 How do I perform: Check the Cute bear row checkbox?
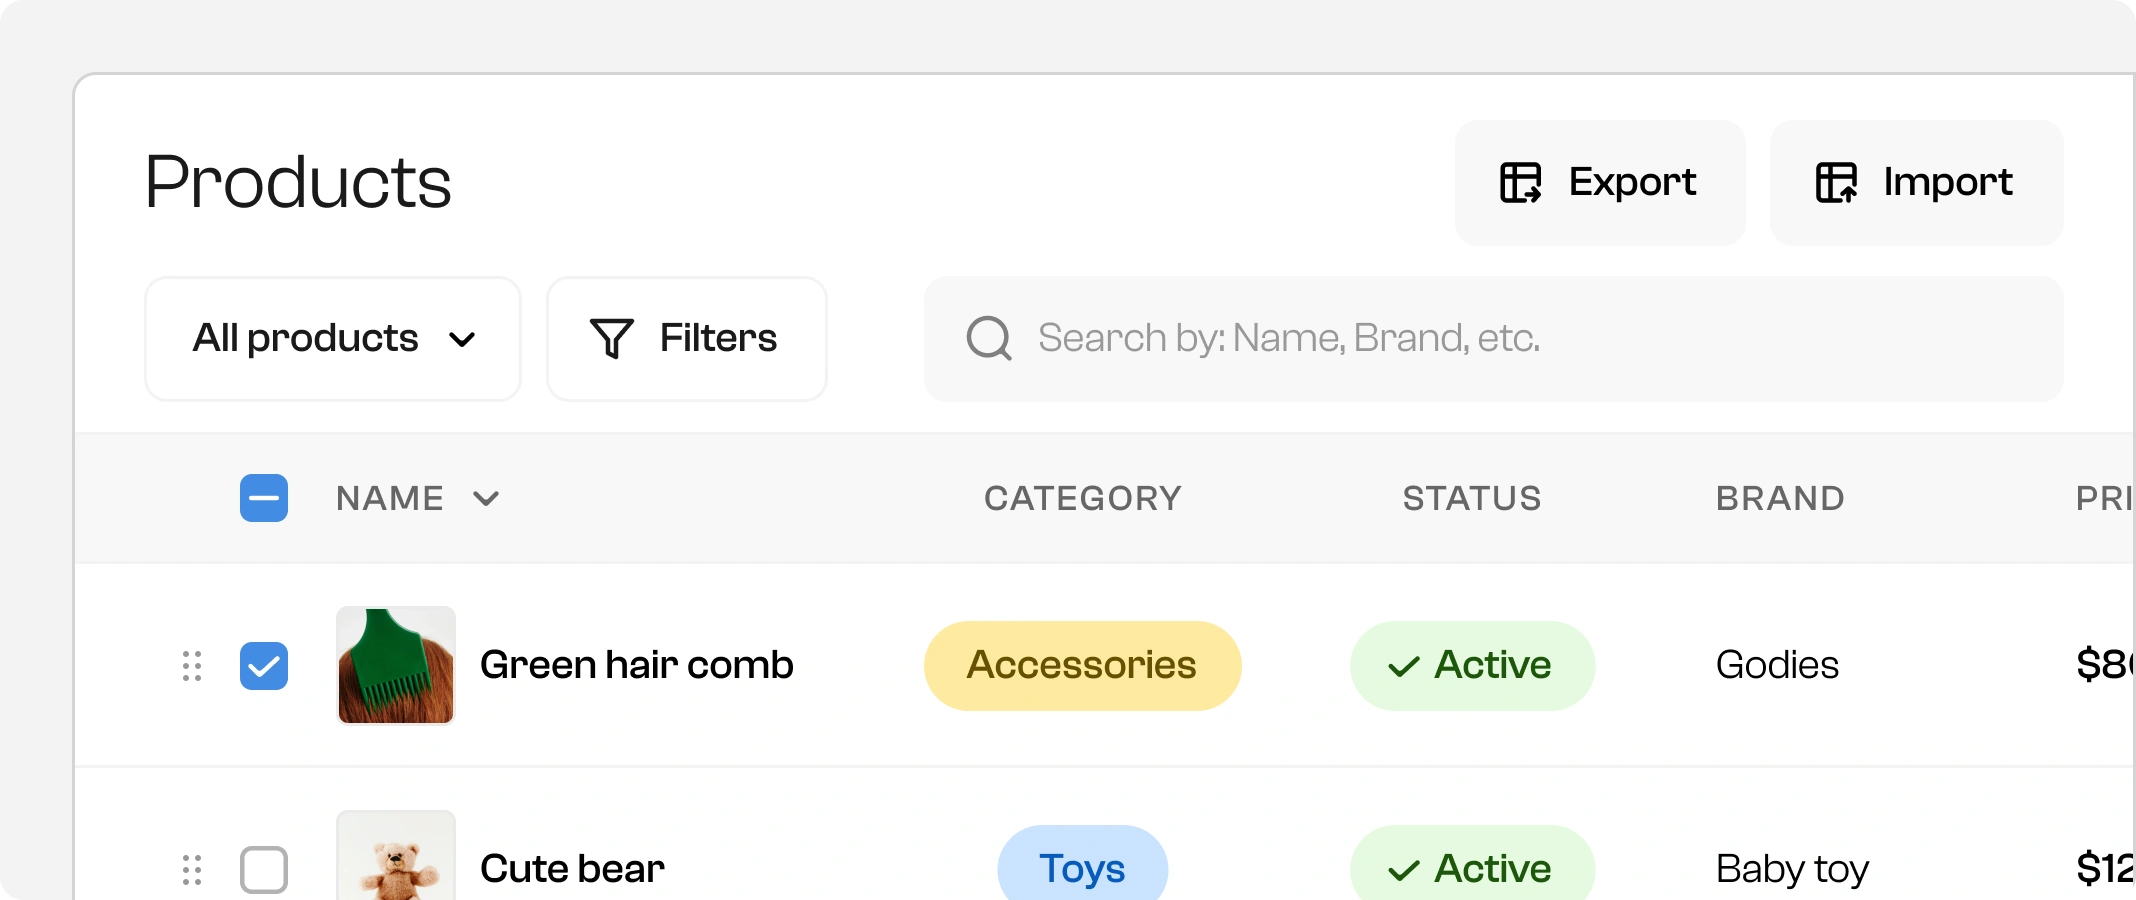click(263, 870)
